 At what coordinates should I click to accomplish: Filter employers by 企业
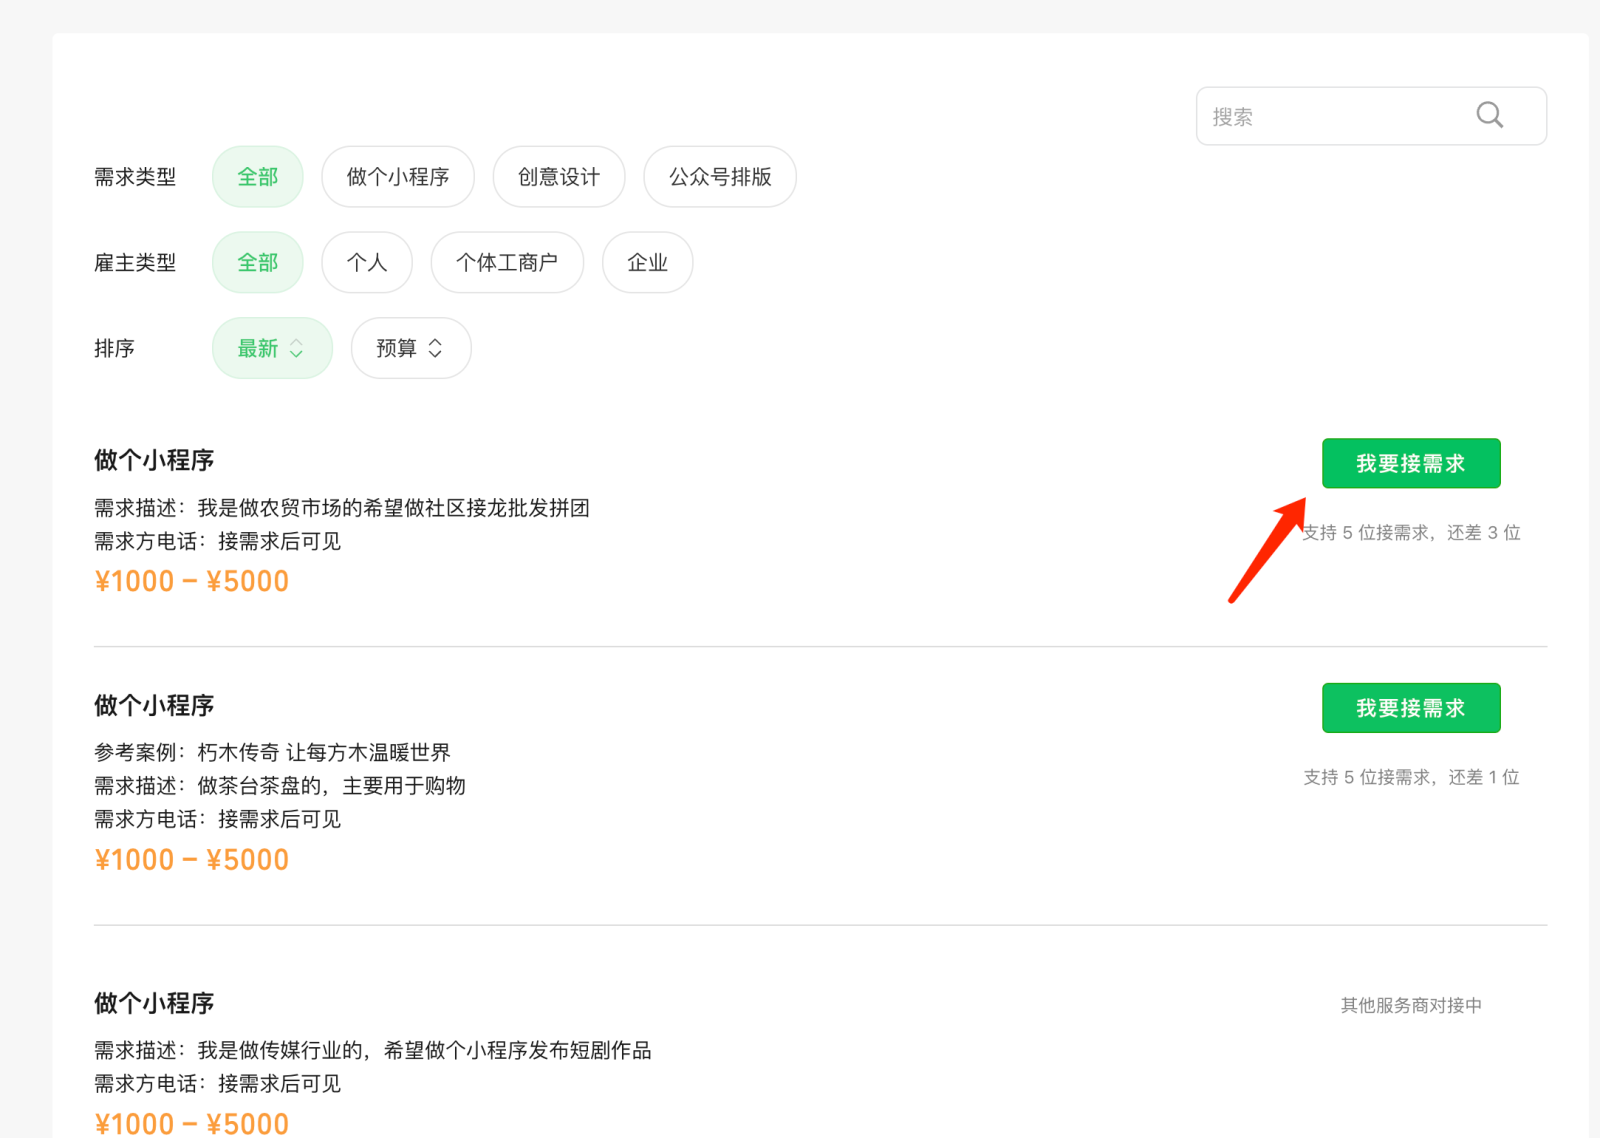coord(647,263)
